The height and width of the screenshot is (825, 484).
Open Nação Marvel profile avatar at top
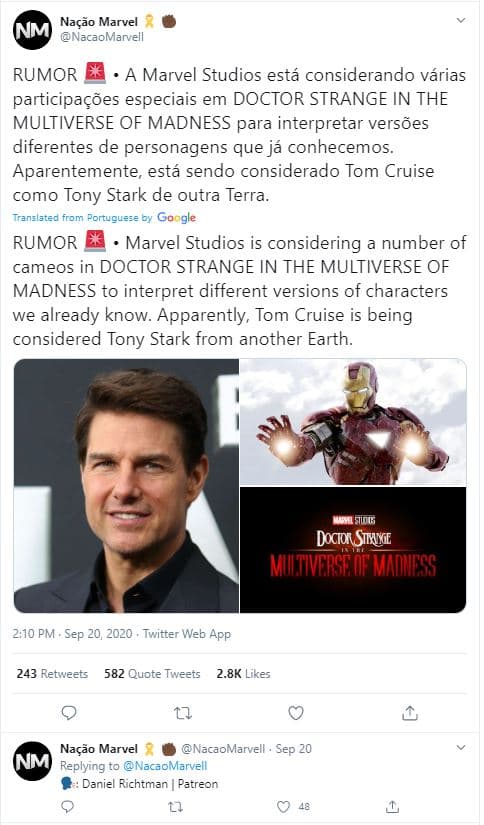pyautogui.click(x=32, y=30)
